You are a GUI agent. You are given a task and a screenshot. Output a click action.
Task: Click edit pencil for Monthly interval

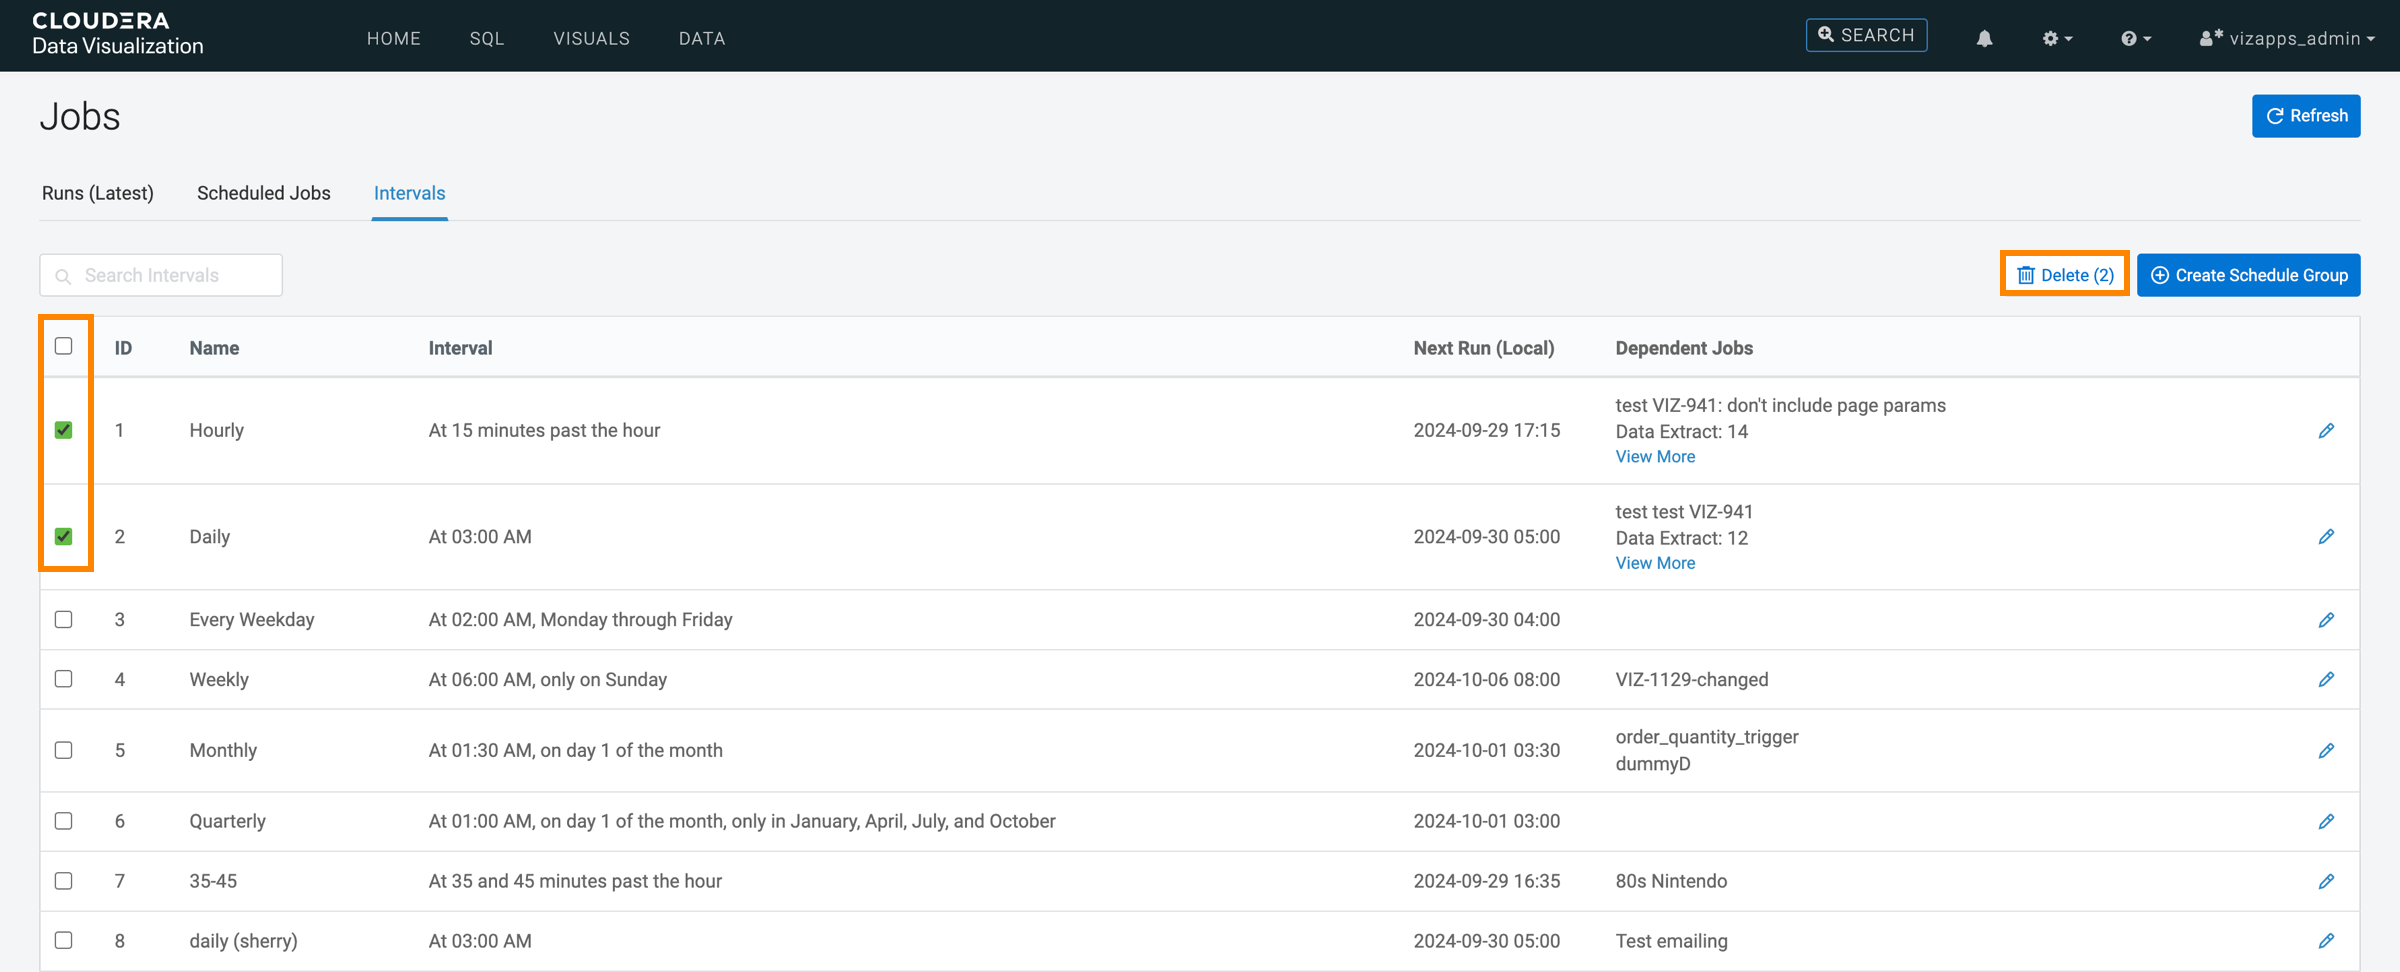click(x=2326, y=751)
